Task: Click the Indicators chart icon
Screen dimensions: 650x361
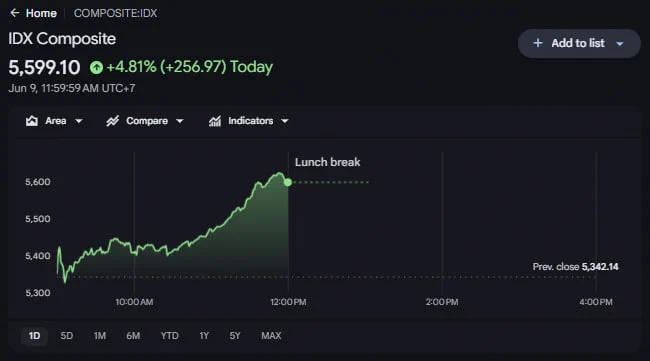Action: click(215, 121)
